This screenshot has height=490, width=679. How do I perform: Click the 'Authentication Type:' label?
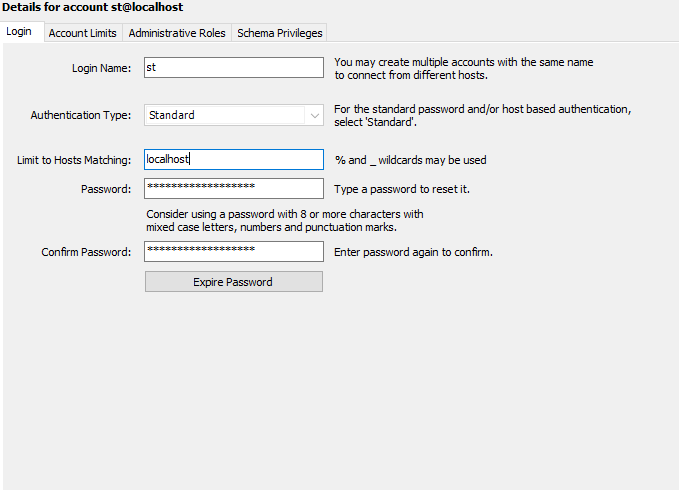point(81,115)
